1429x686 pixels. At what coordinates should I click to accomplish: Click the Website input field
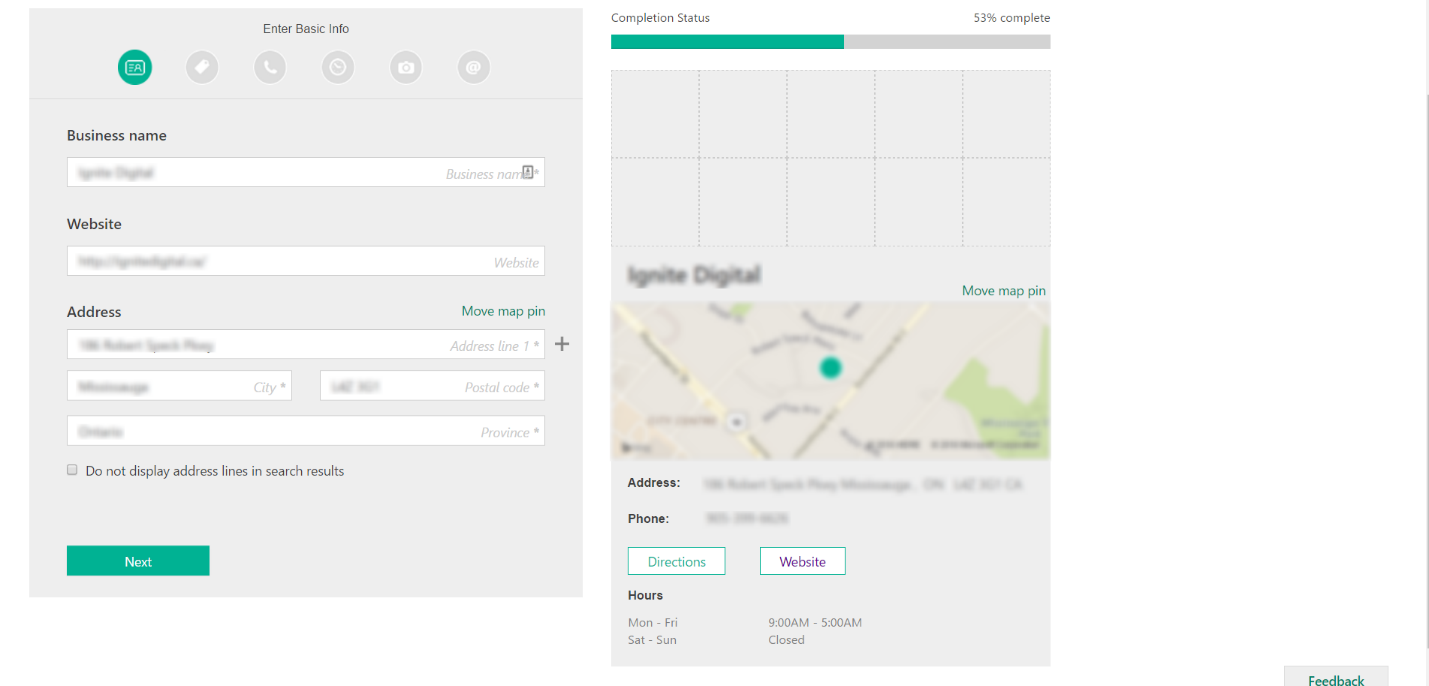[306, 261]
